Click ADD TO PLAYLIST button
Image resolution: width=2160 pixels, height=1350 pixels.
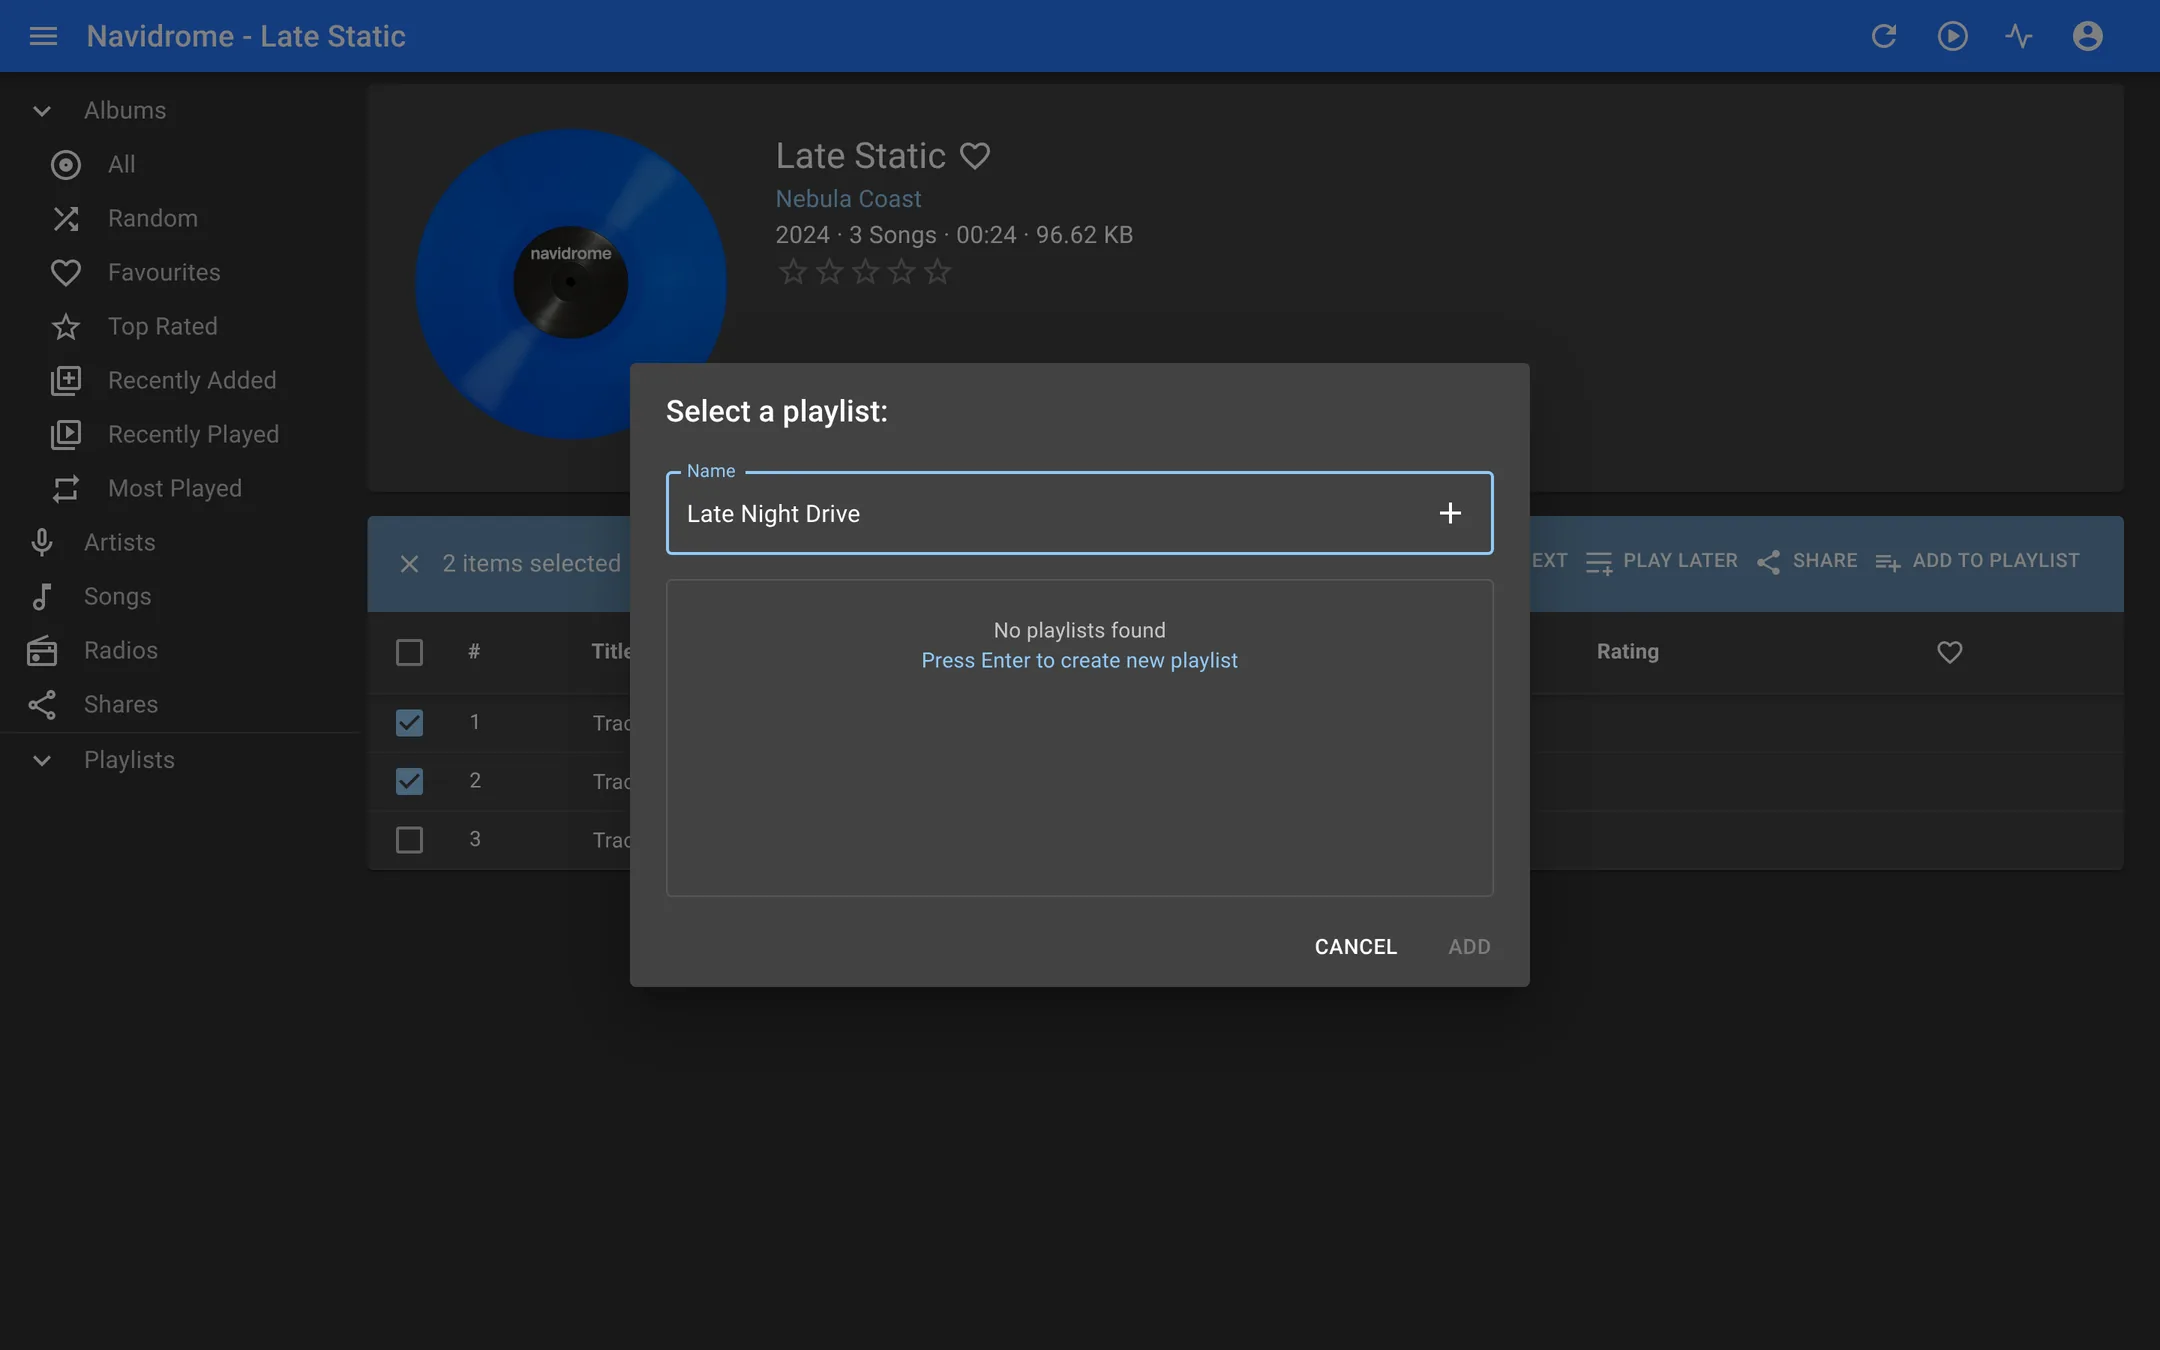pos(1978,561)
